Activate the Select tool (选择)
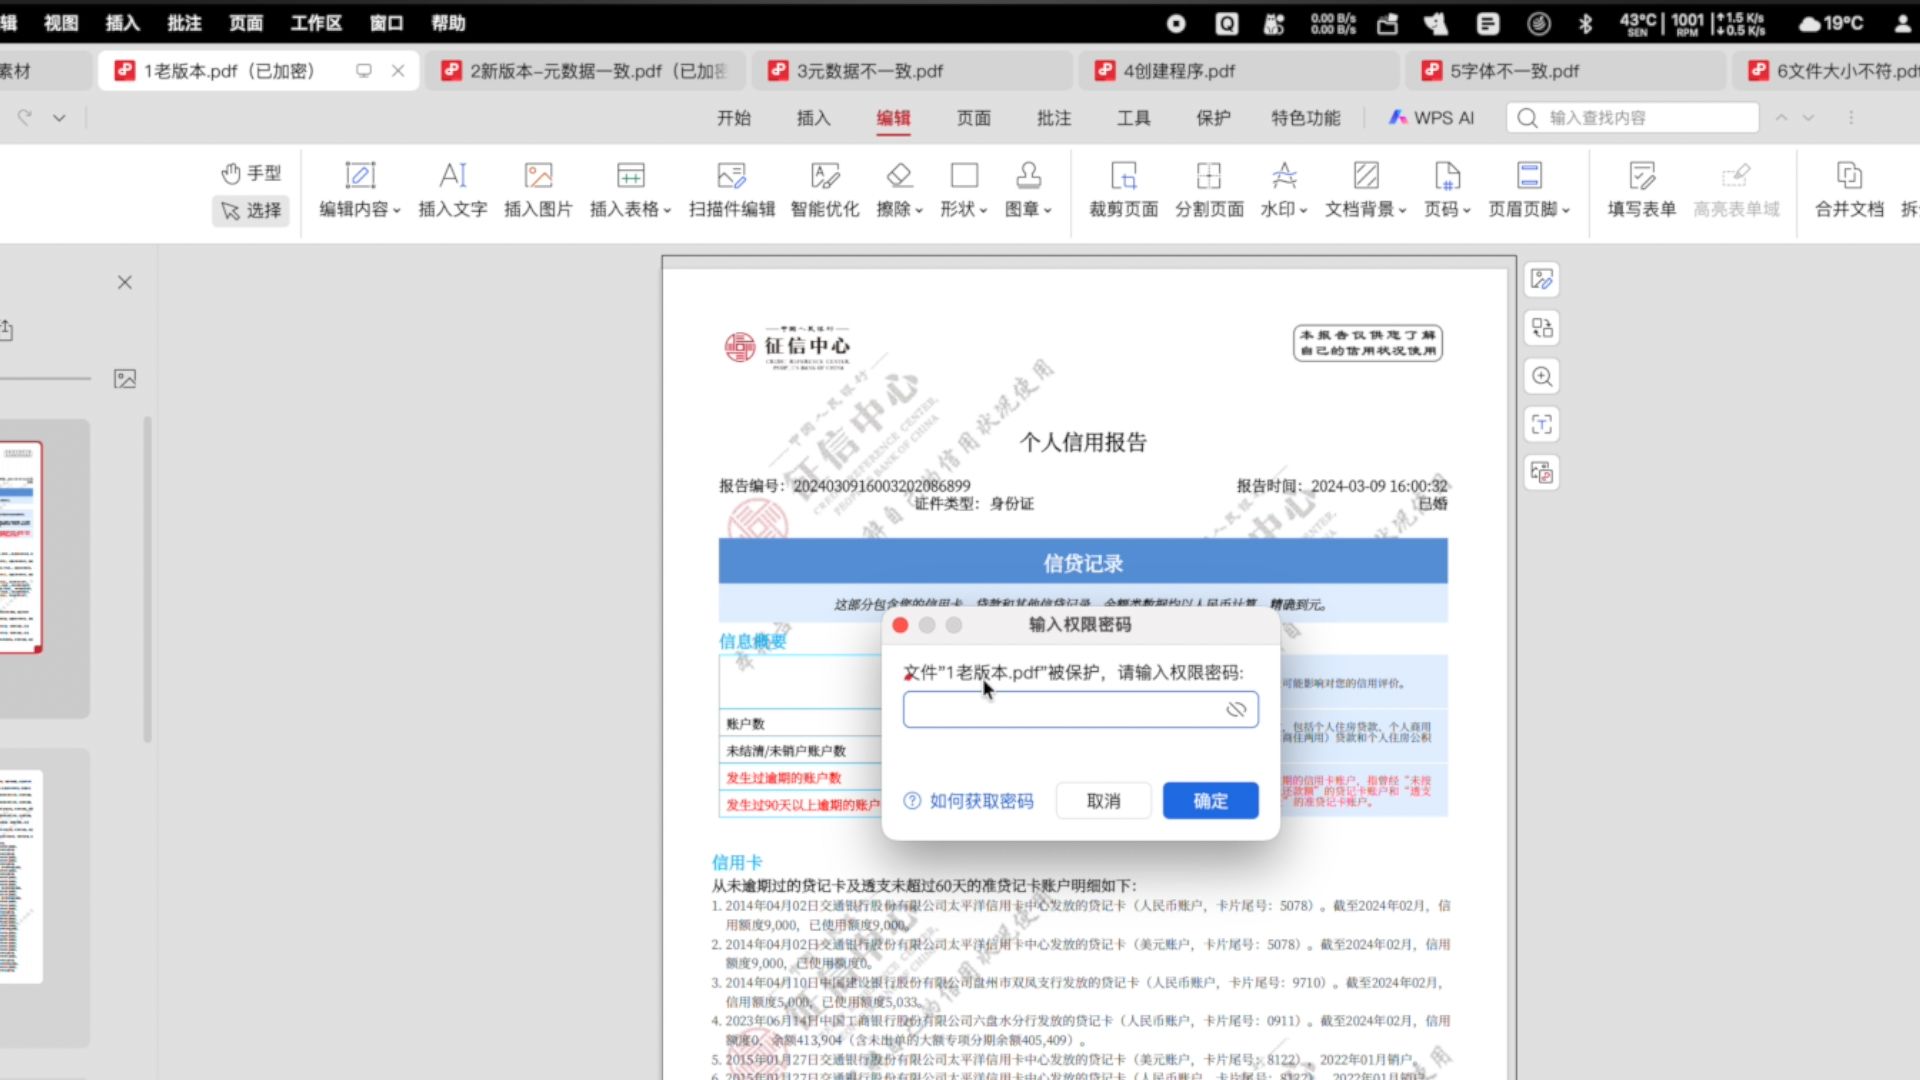The height and width of the screenshot is (1080, 1920). (x=251, y=210)
